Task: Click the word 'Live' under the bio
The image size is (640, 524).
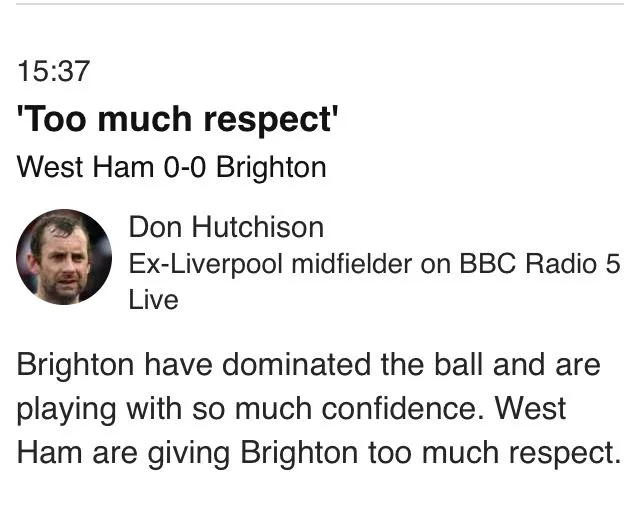Action: click(153, 299)
